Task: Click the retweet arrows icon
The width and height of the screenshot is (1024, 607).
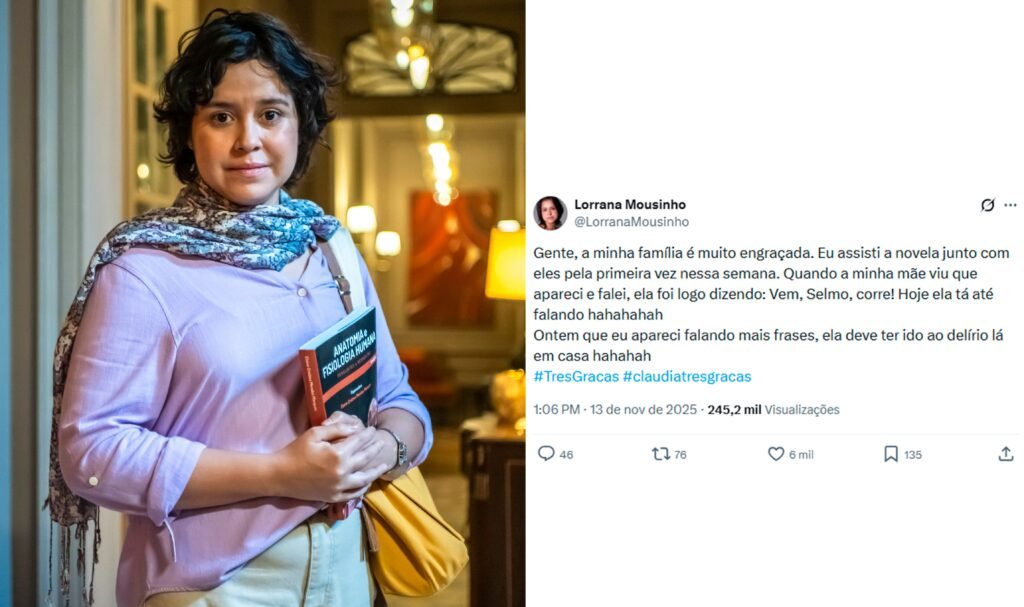Action: (x=661, y=453)
